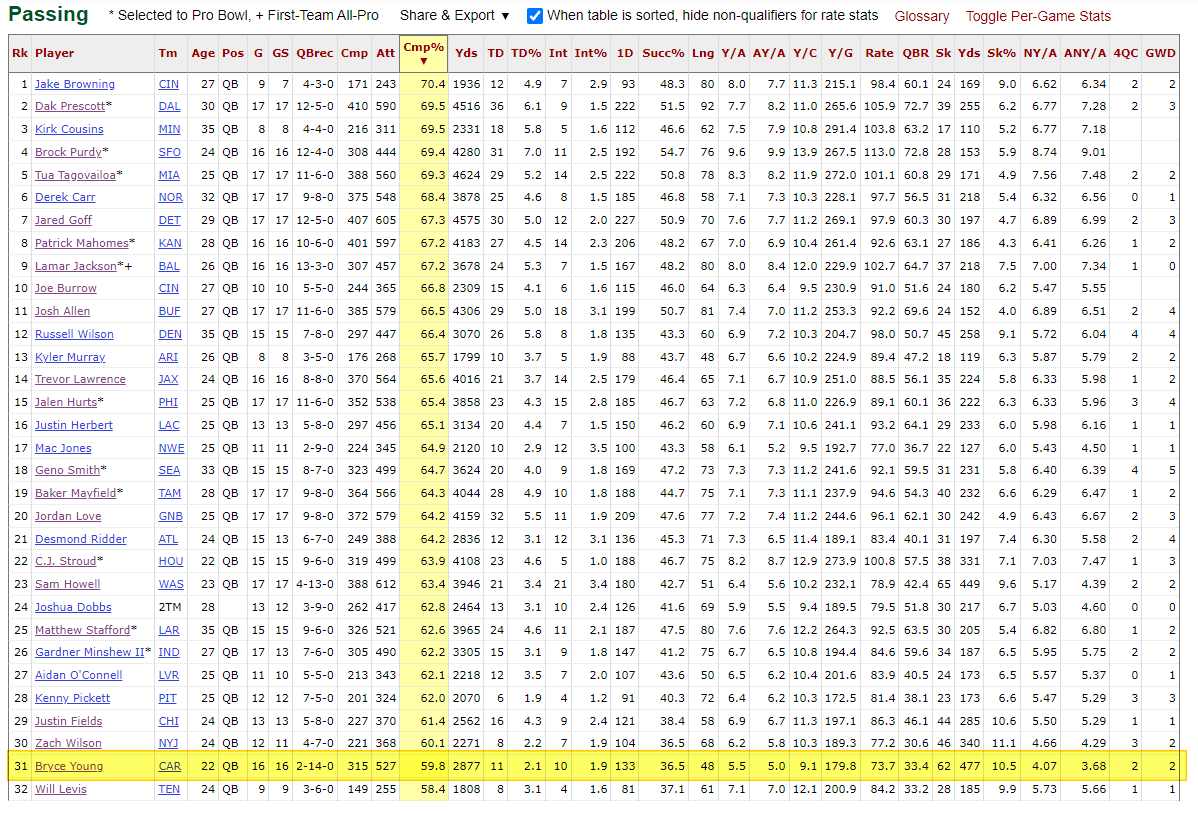
Task: Open Patrick Mahomes player page
Action: point(82,243)
